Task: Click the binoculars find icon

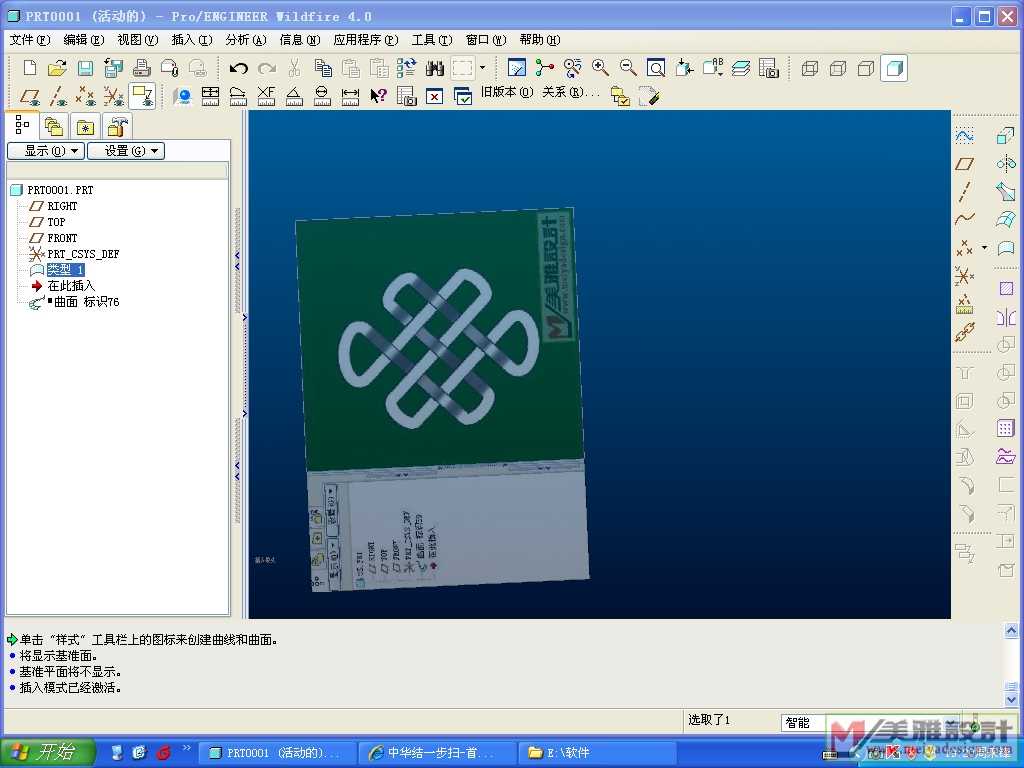Action: pyautogui.click(x=435, y=68)
